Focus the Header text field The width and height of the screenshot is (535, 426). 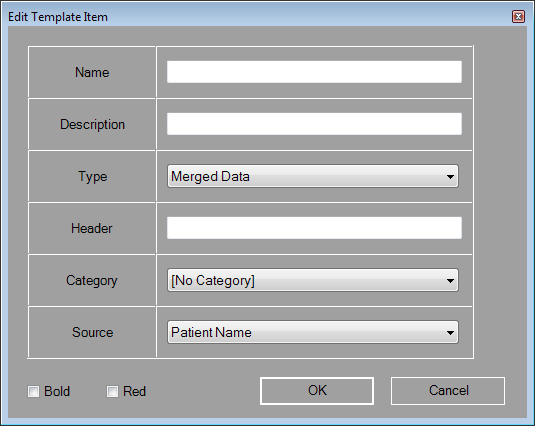(314, 228)
